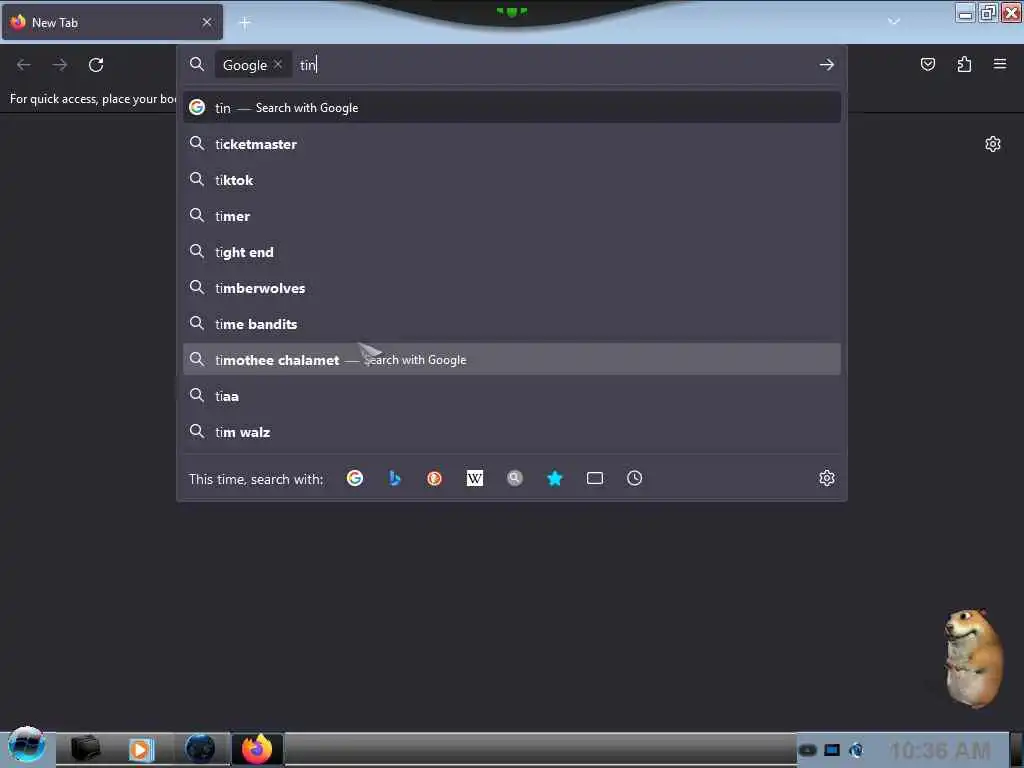Viewport: 1024px width, 768px height.
Task: Search history using the clock icon
Action: (635, 479)
